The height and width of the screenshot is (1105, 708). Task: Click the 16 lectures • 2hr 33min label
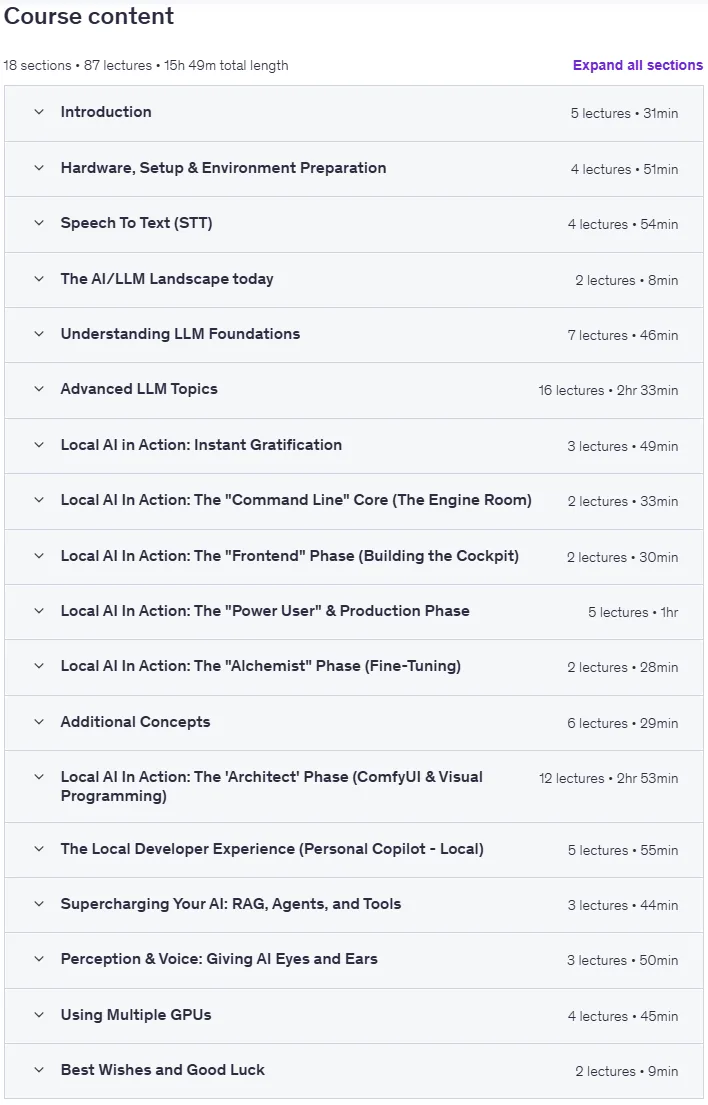(x=609, y=390)
